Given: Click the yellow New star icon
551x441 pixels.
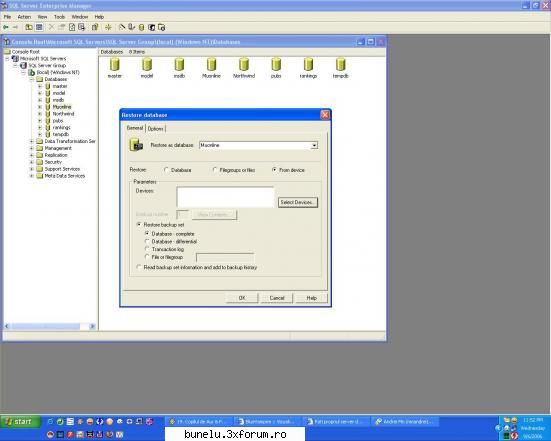Looking at the screenshot, I should (108, 27).
